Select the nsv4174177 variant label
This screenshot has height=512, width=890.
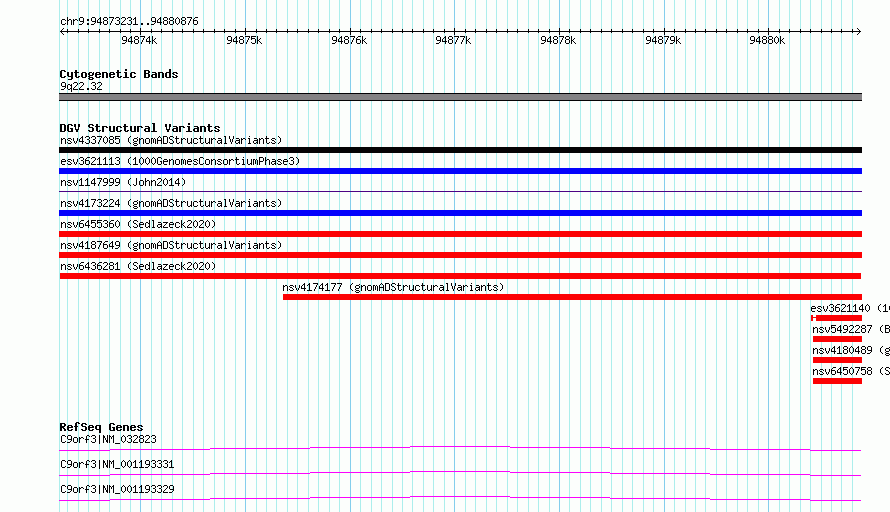click(393, 287)
